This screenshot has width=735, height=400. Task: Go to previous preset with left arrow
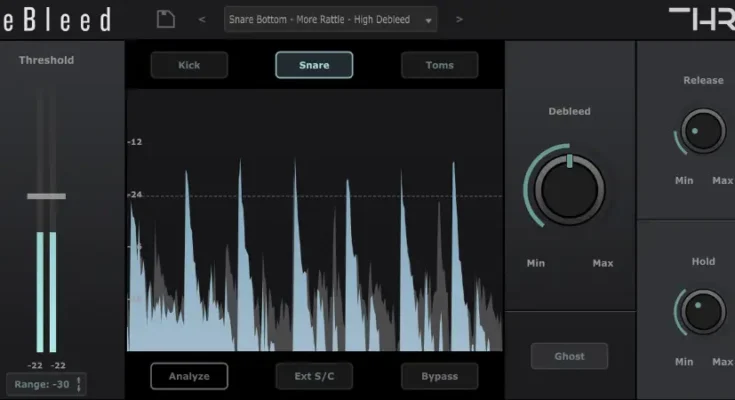coord(202,19)
